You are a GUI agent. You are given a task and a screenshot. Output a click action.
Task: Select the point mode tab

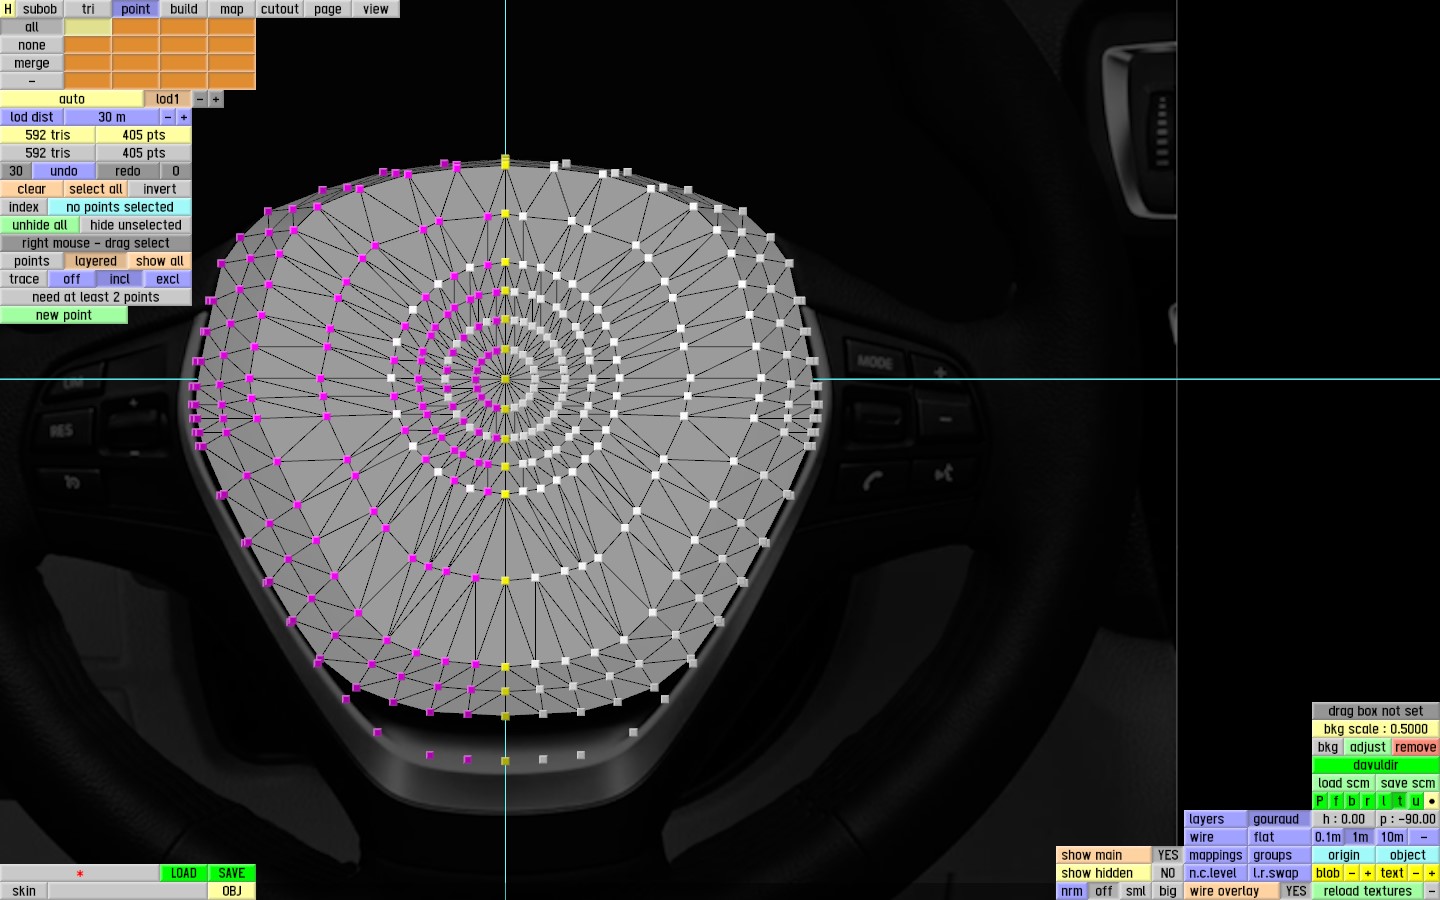coord(136,9)
